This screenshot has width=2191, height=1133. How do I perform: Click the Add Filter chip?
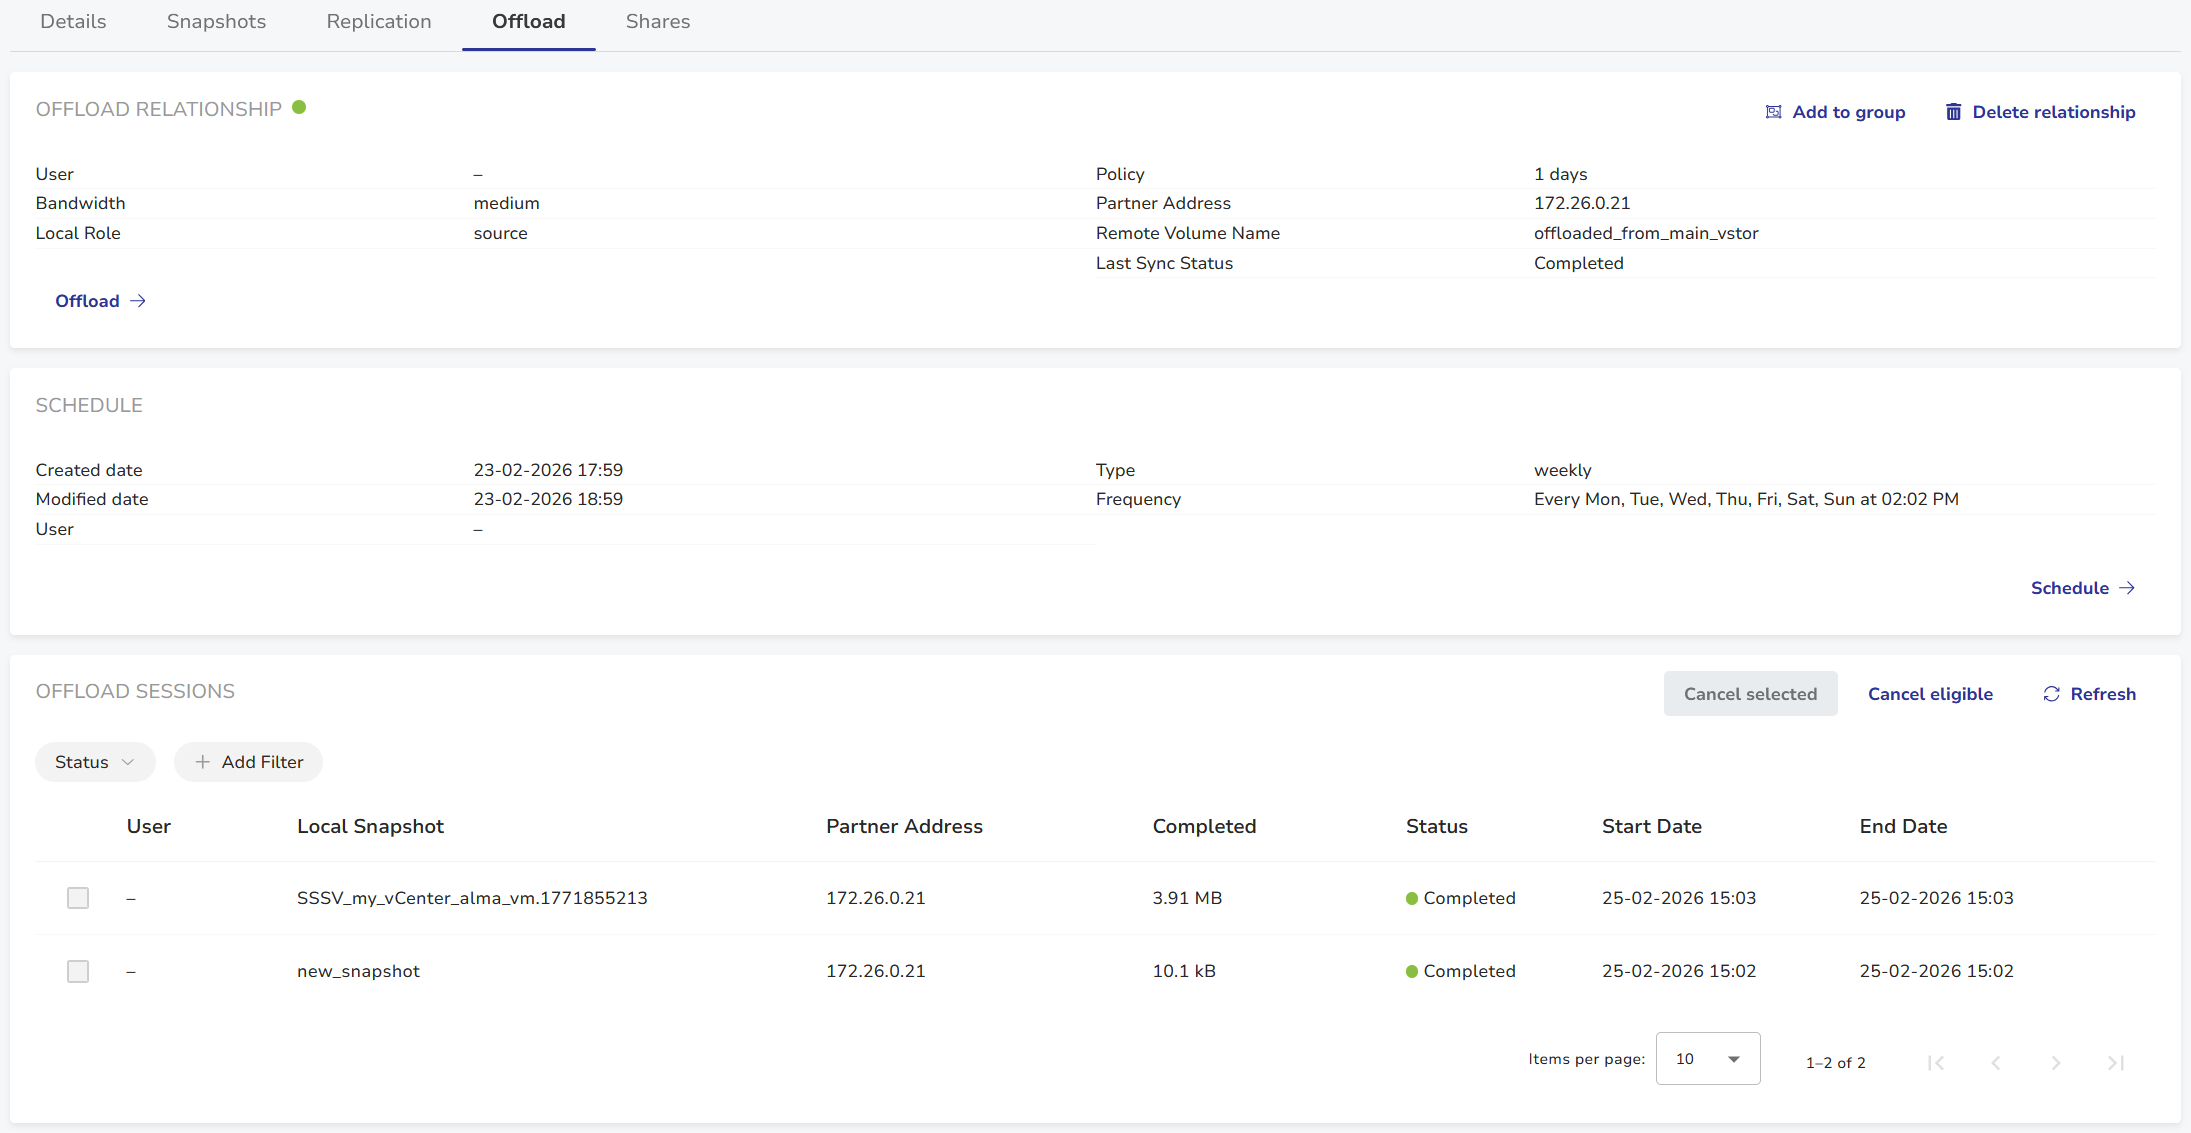point(248,762)
